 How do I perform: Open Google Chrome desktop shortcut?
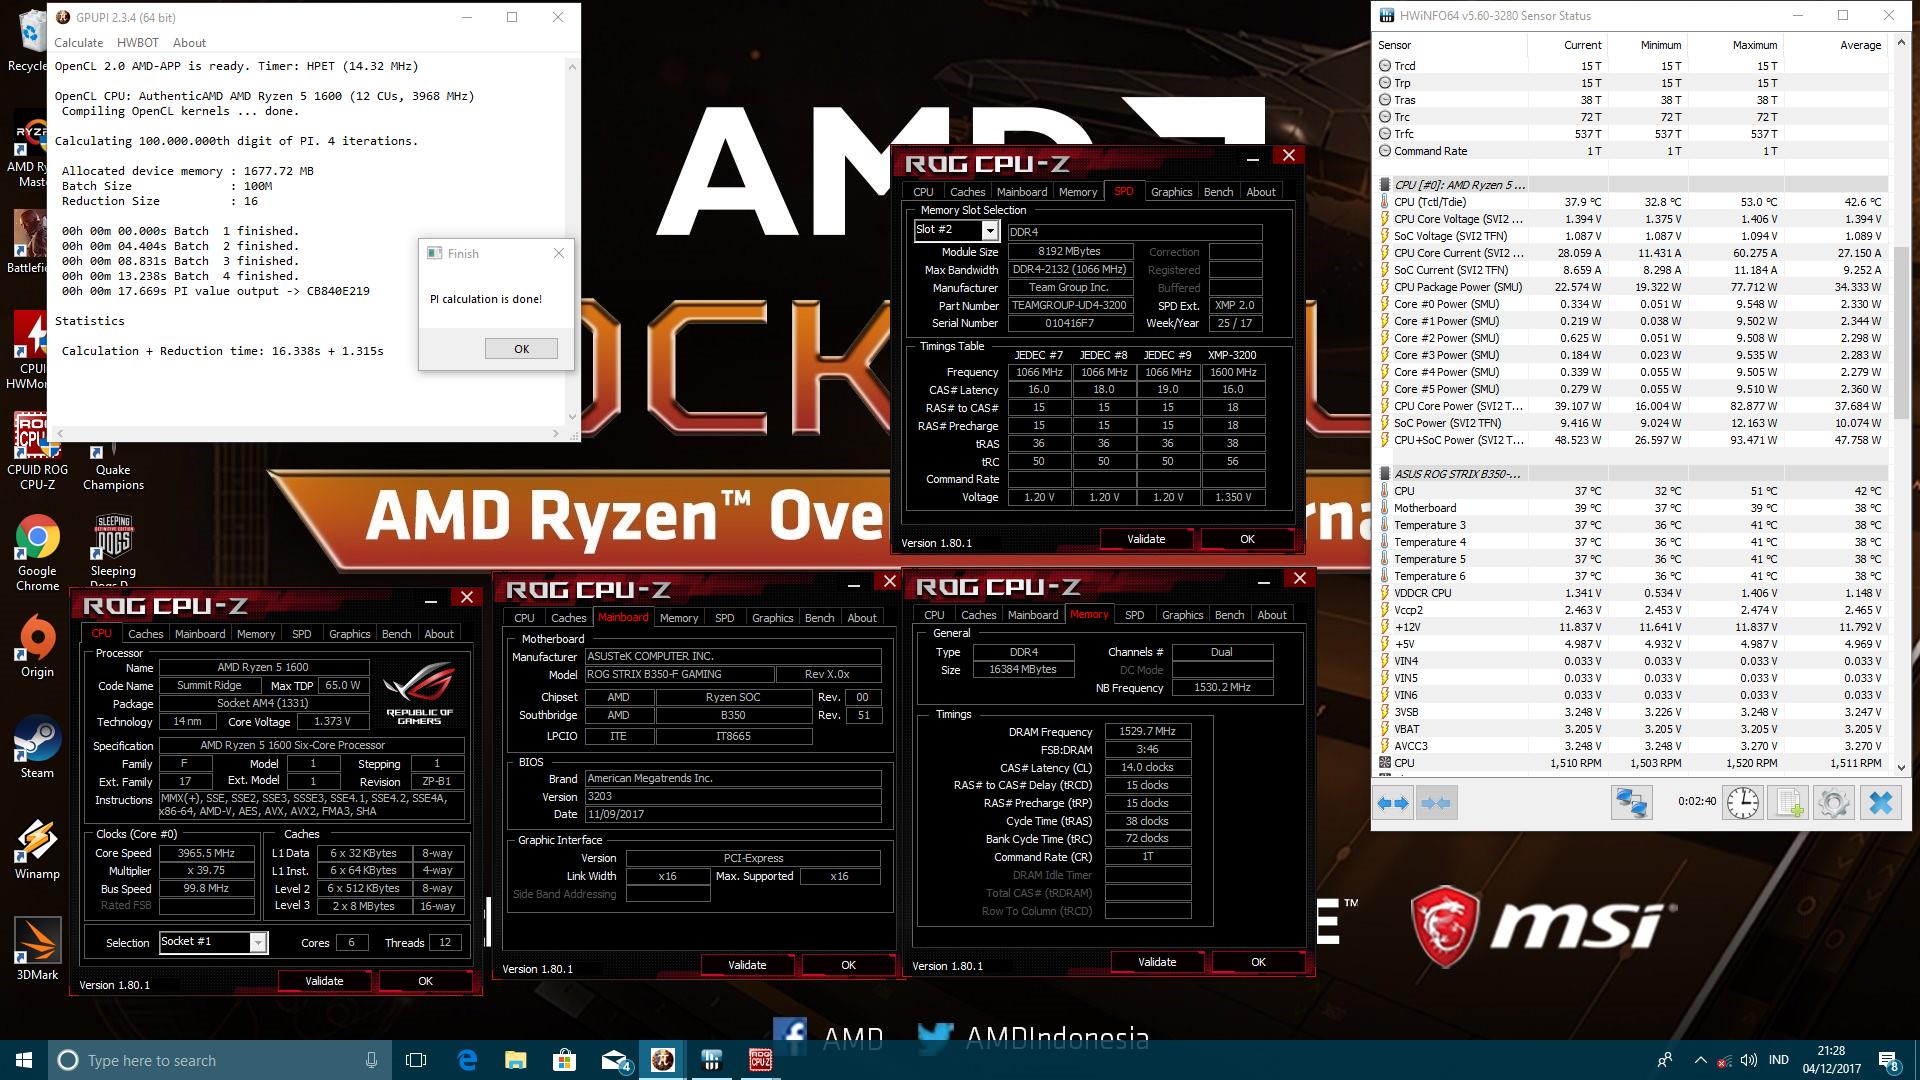coord(37,553)
